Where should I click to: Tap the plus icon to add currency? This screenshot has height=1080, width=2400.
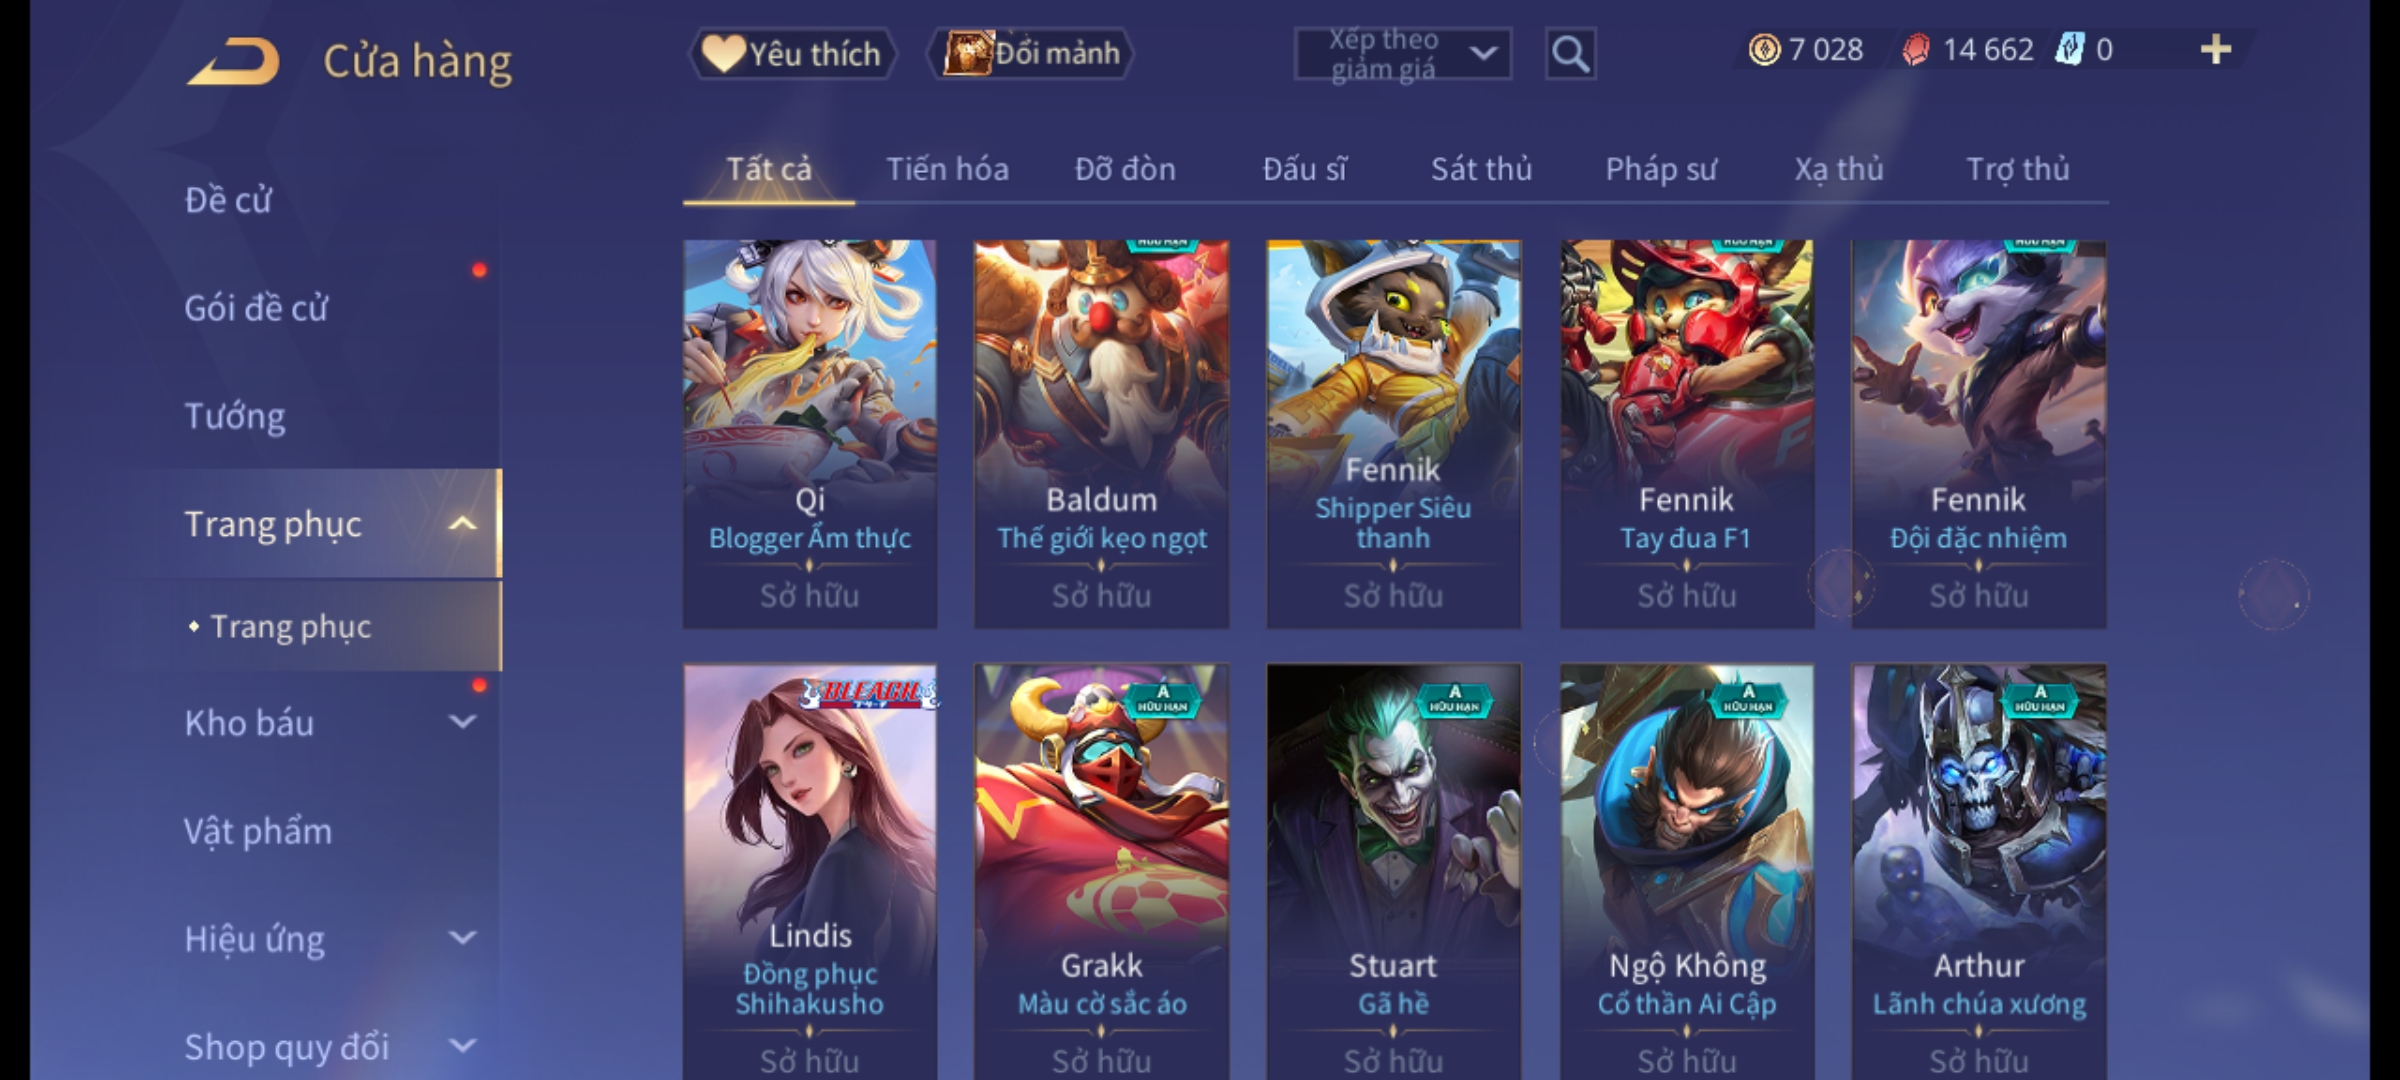[2216, 50]
